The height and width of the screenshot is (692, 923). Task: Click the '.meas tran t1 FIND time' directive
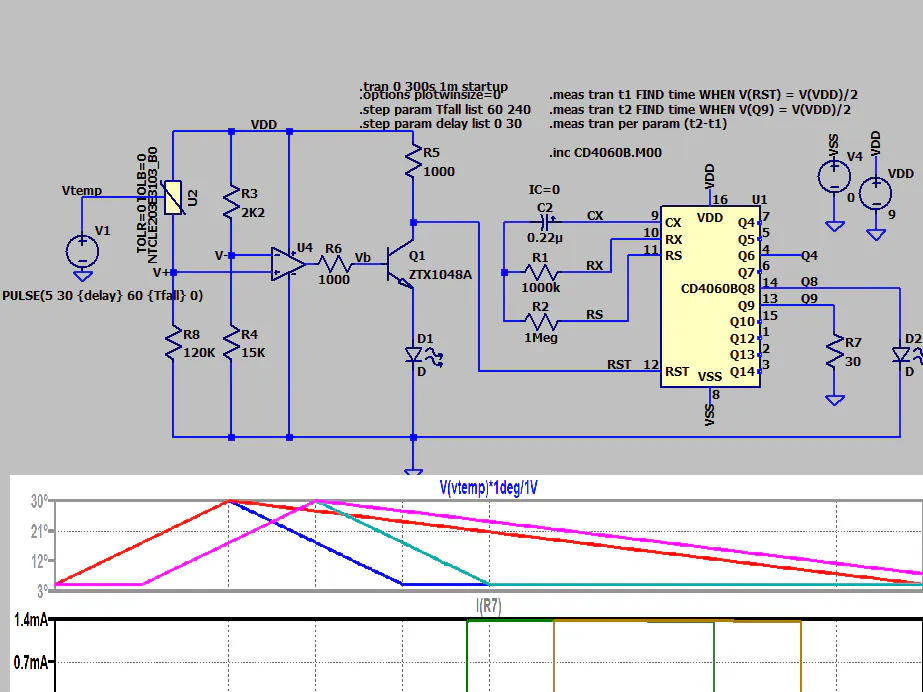[703, 95]
